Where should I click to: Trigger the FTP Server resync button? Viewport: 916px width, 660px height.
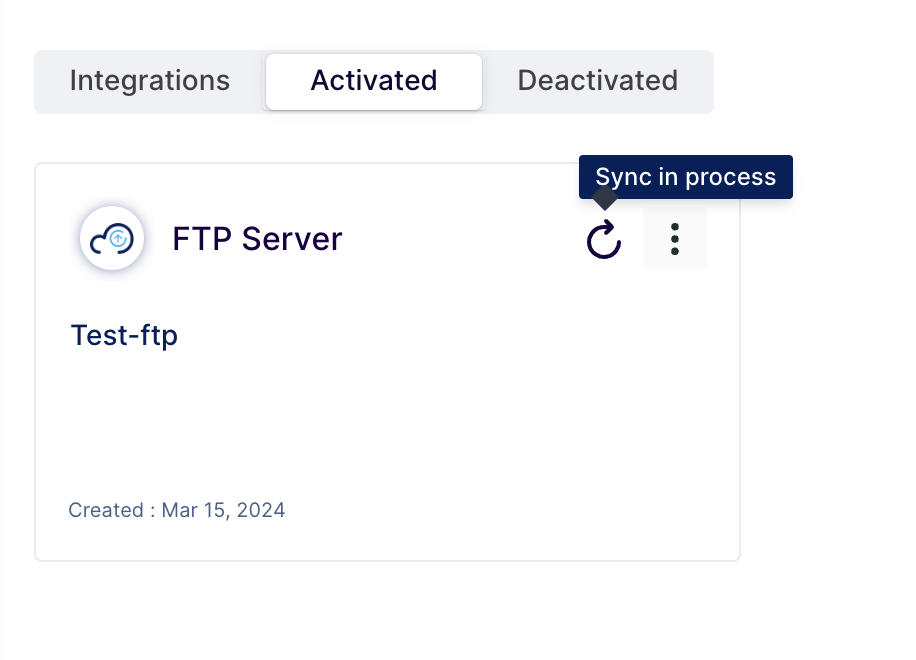[604, 239]
